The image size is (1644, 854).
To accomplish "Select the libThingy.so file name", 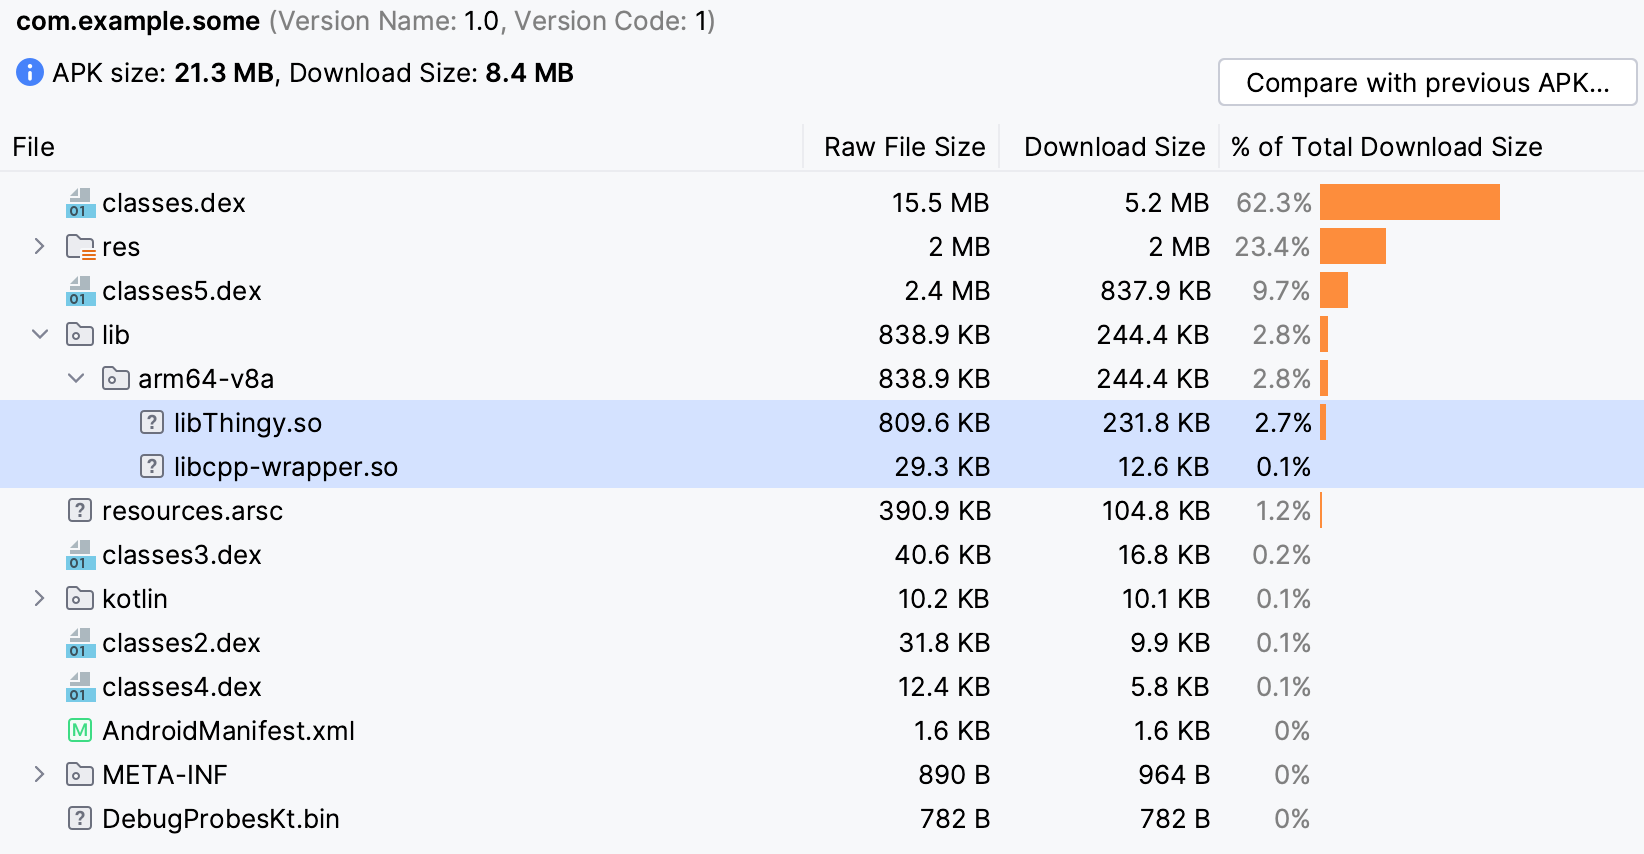I will click(248, 423).
